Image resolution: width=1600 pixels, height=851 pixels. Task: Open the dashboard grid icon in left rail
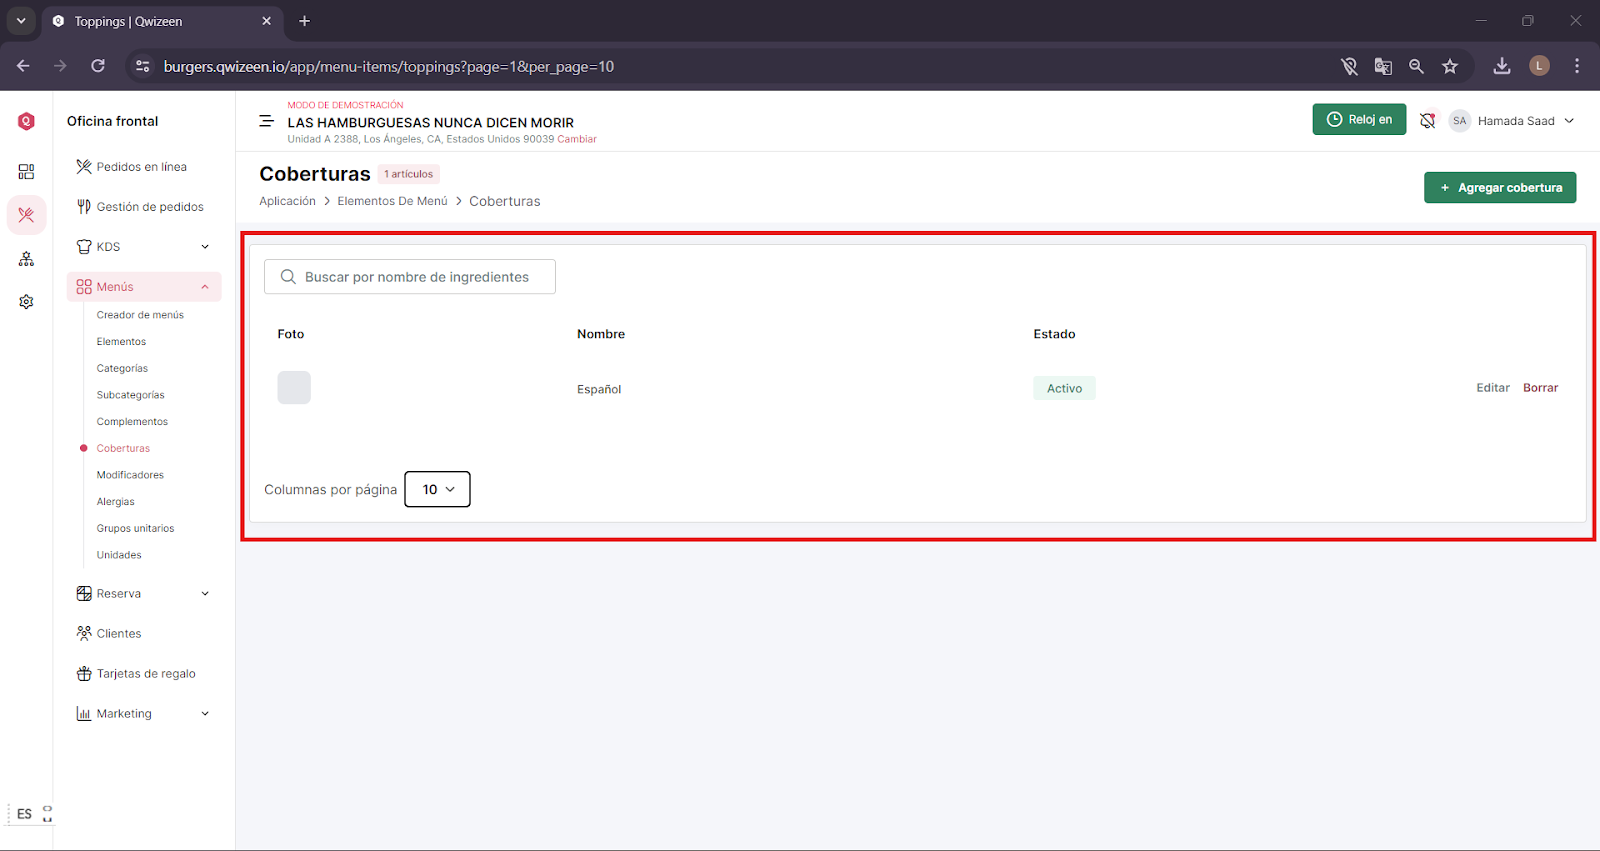coord(26,172)
